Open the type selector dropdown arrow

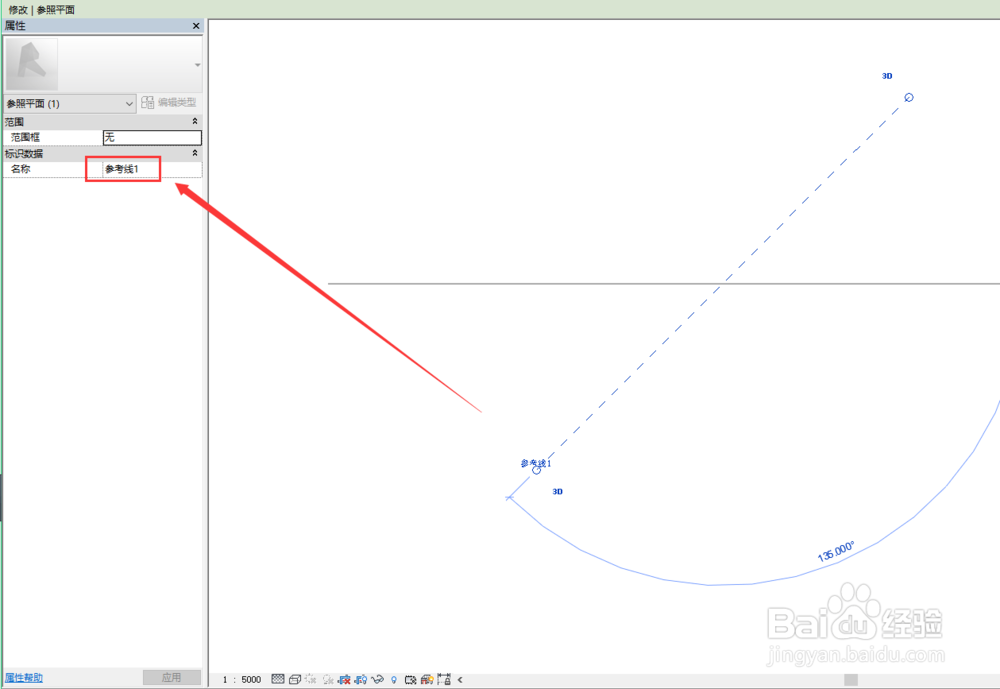[197, 64]
